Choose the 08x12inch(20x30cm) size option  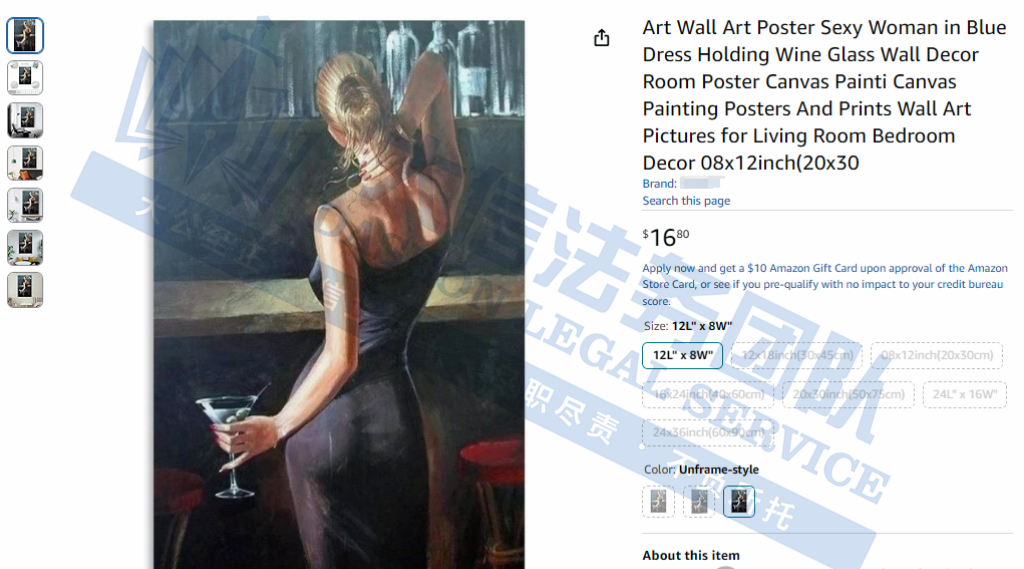(936, 355)
